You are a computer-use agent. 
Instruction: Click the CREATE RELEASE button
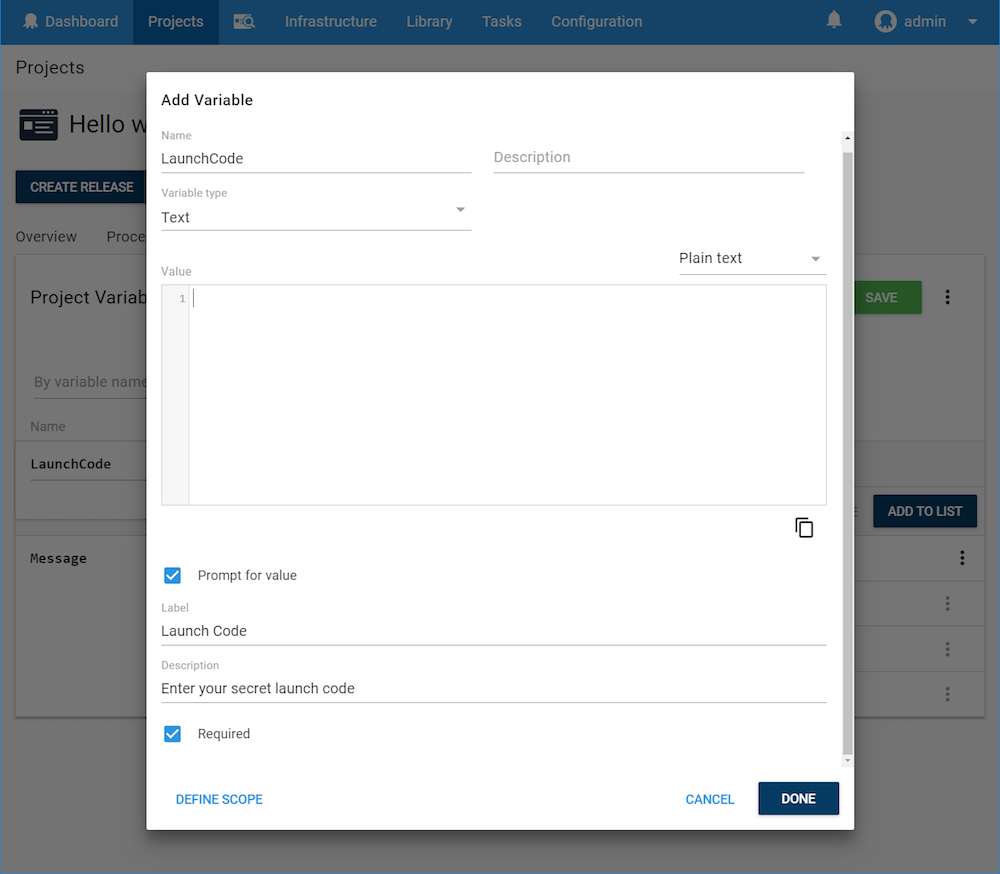pyautogui.click(x=82, y=187)
